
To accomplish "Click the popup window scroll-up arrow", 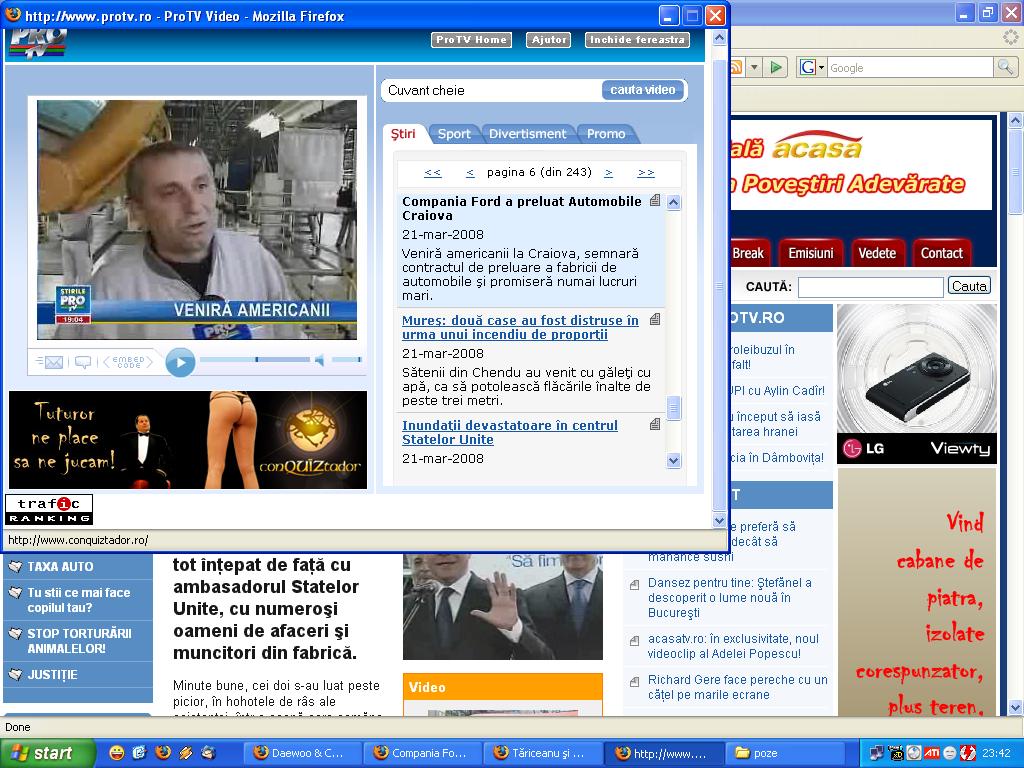I will (719, 38).
